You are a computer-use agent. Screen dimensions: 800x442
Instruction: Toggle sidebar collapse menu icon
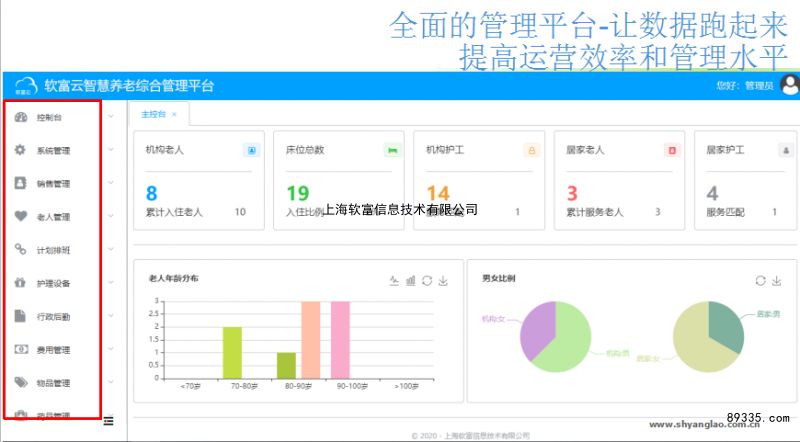[x=108, y=420]
